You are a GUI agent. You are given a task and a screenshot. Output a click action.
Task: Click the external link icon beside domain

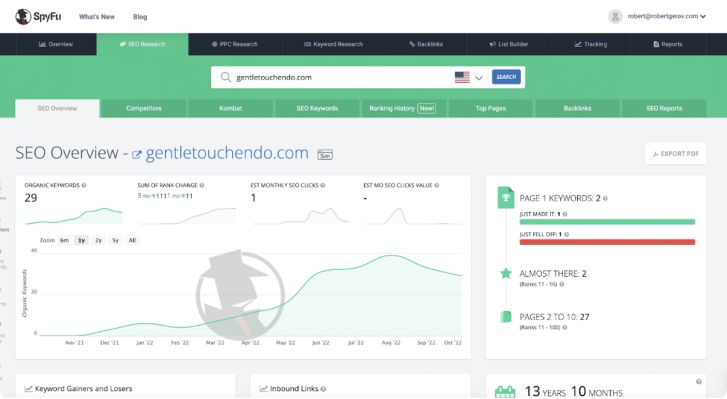[x=136, y=155]
